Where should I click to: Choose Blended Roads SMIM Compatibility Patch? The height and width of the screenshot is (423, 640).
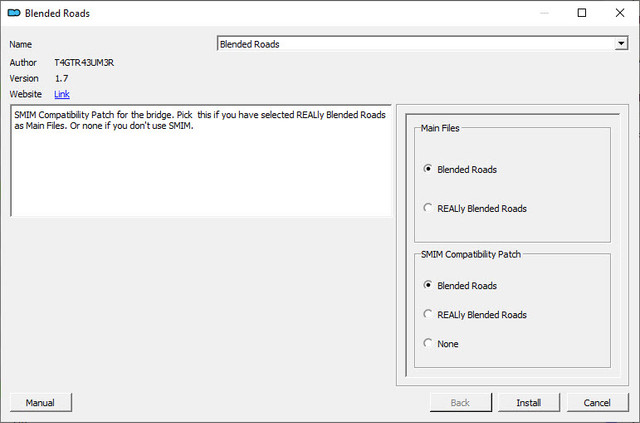[460, 285]
